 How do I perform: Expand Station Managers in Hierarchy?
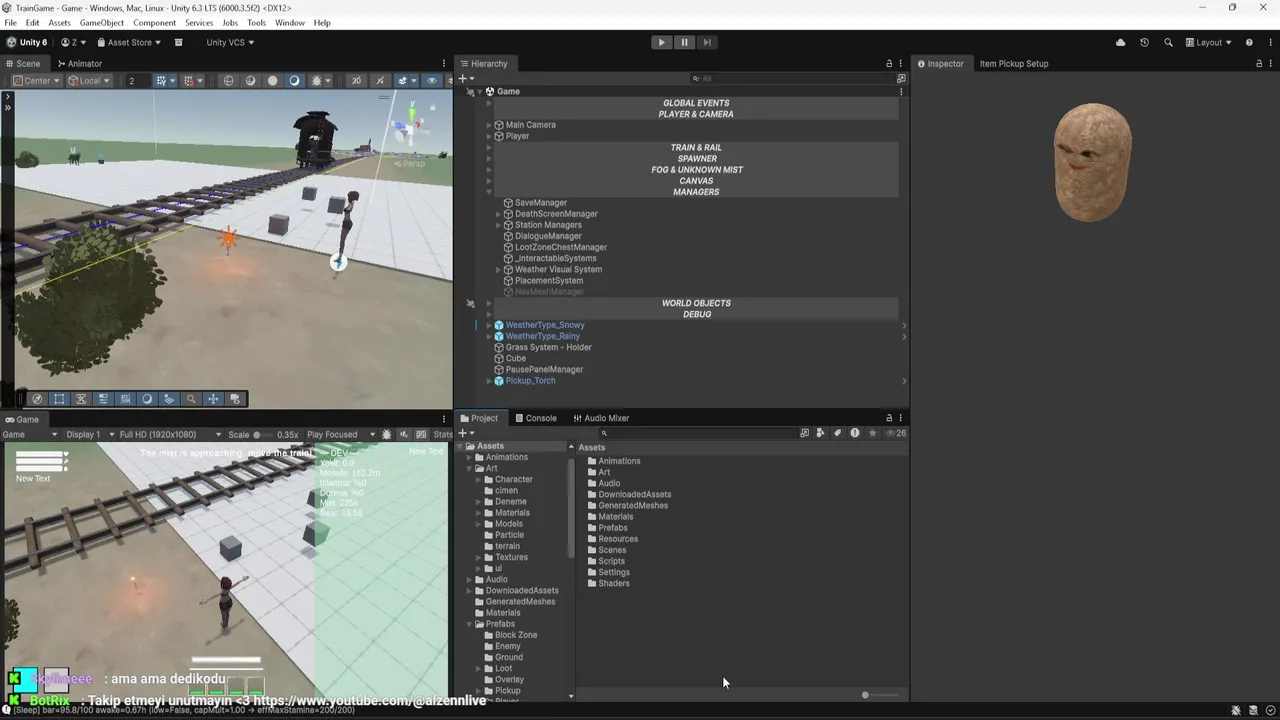tap(498, 225)
